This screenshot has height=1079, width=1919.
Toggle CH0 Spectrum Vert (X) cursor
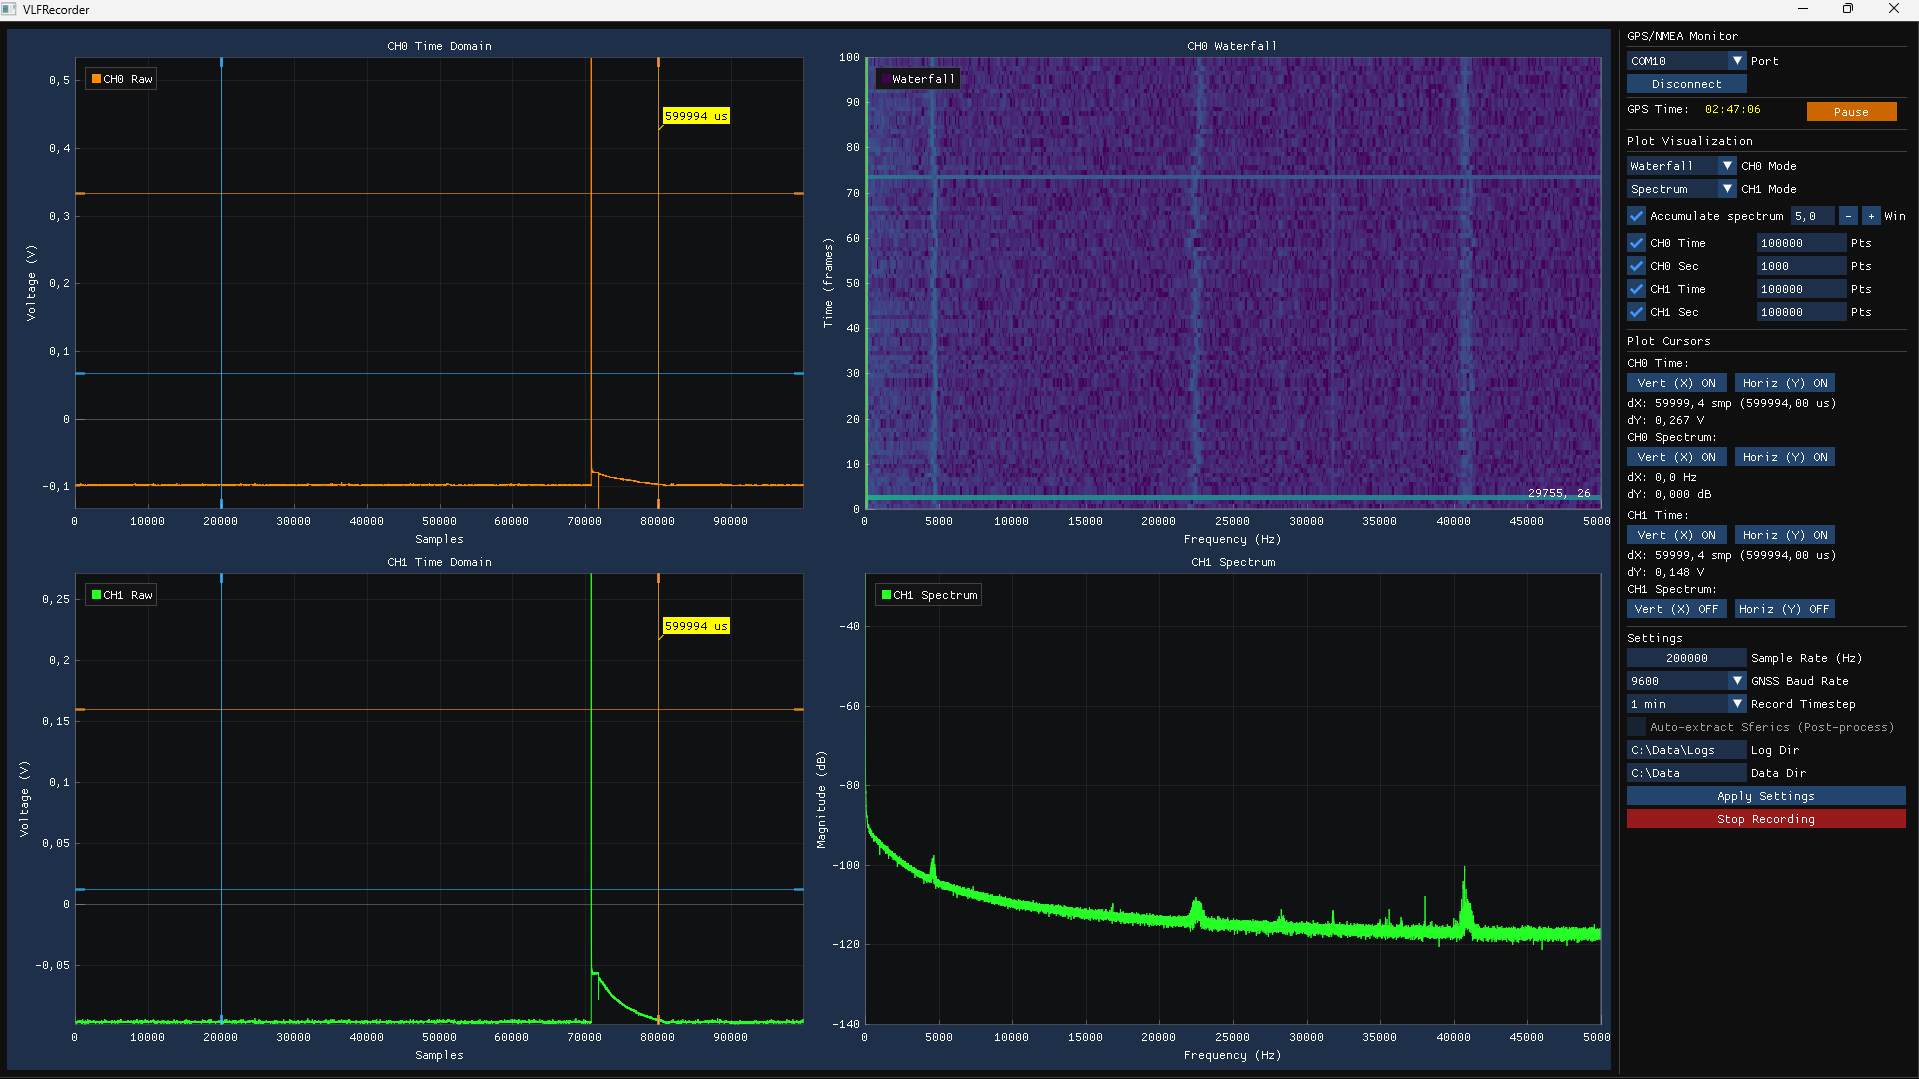[1676, 457]
